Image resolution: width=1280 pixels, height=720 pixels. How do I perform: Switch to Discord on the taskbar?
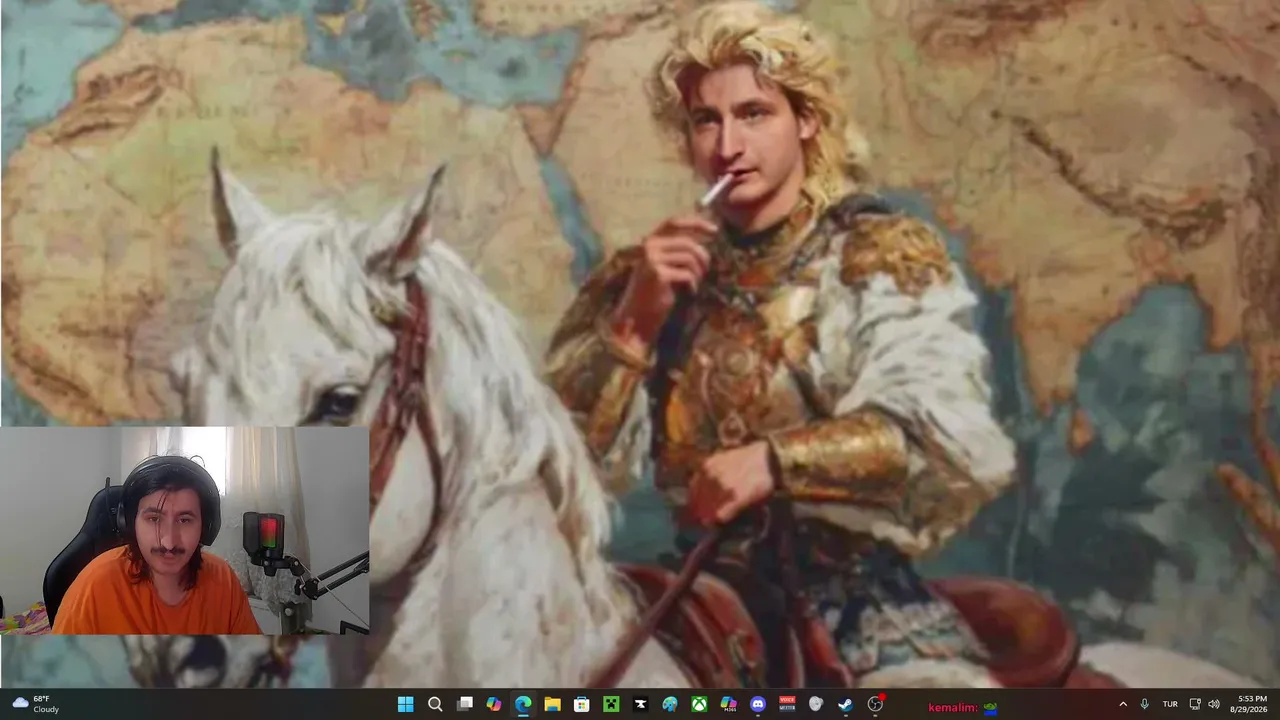pos(758,704)
